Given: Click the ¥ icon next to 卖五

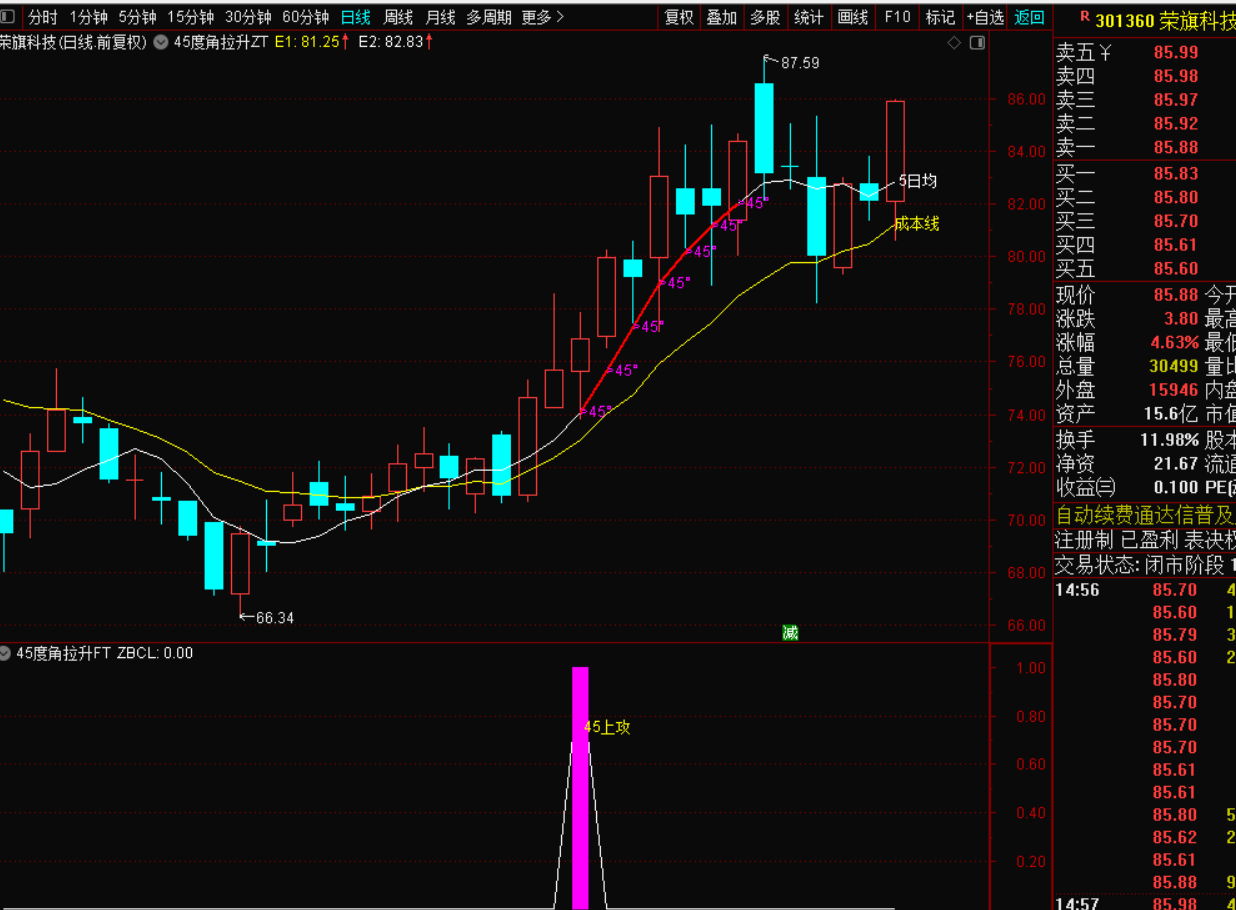Looking at the screenshot, I should click(x=1106, y=53).
